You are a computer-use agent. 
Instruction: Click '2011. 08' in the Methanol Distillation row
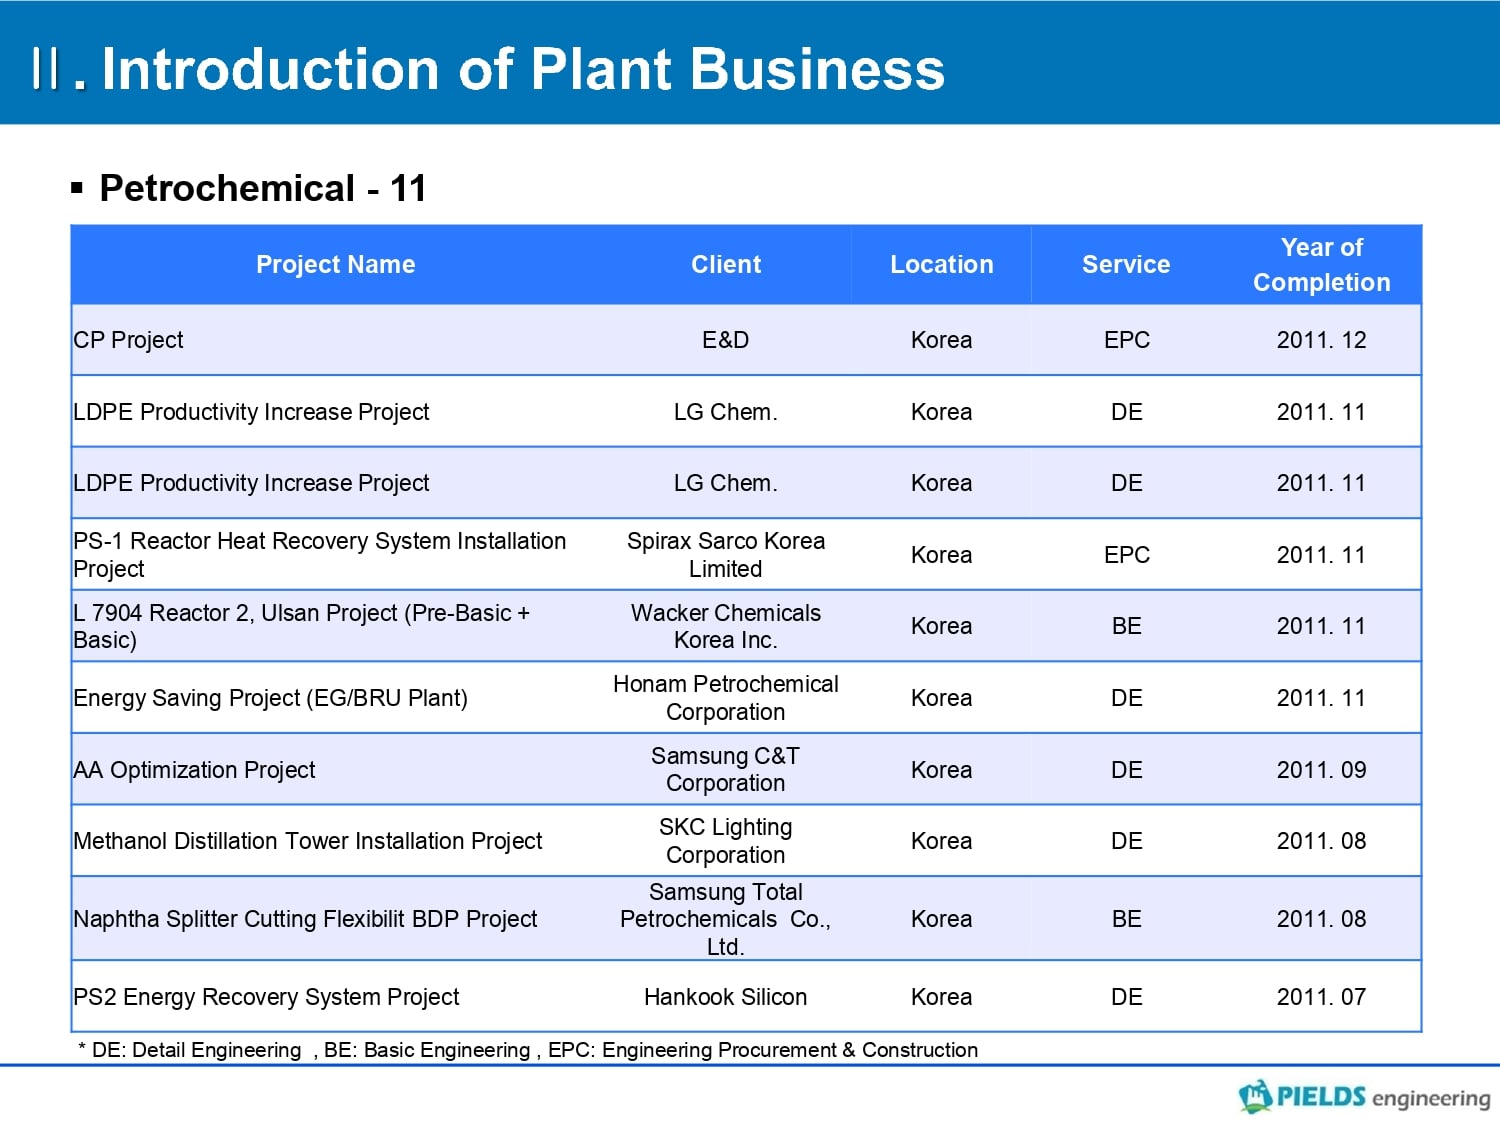point(1322,841)
